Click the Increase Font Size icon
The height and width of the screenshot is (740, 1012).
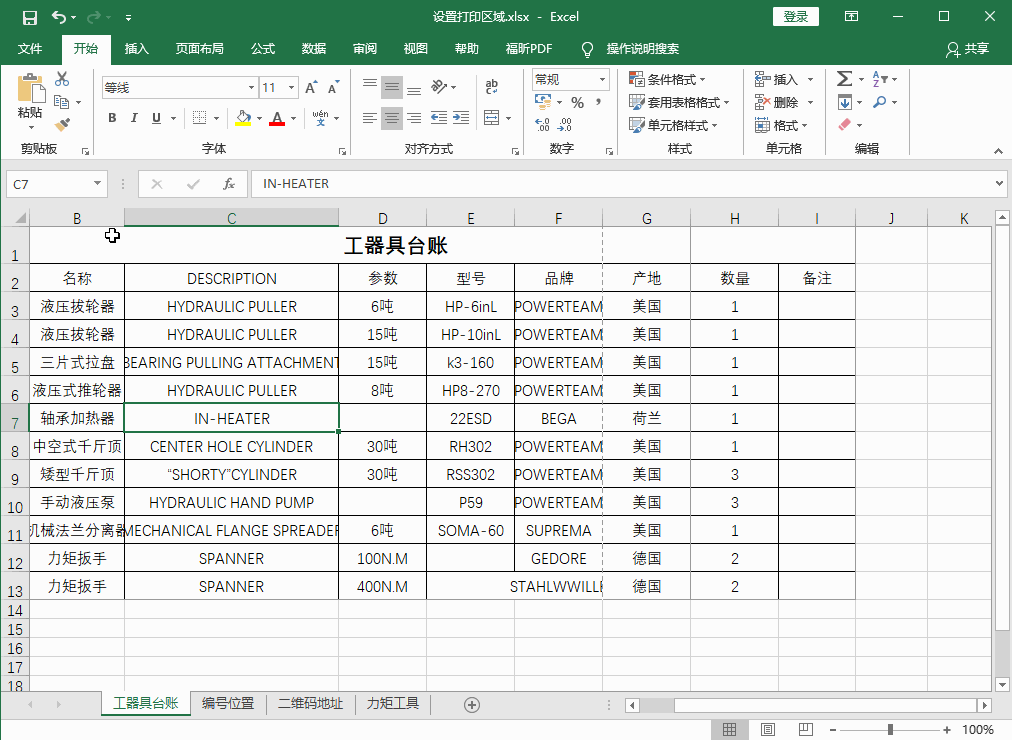311,88
